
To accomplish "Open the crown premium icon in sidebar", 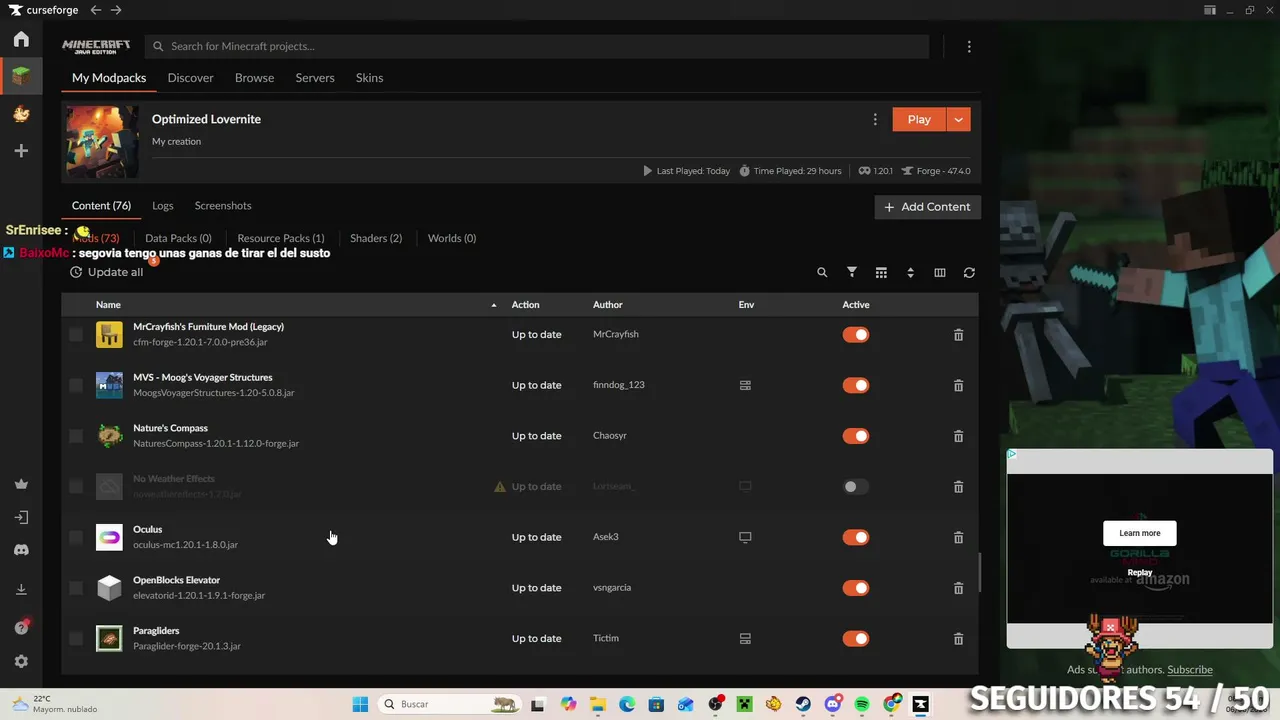I will coord(21,484).
